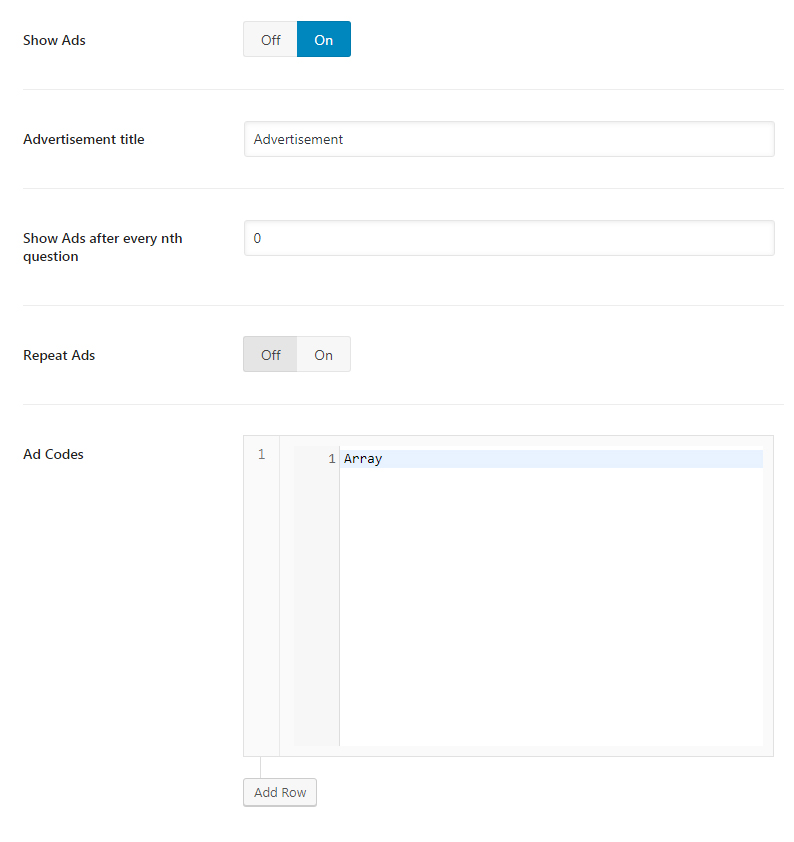794x842 pixels.
Task: Click the Show Ads label
Action: (54, 40)
